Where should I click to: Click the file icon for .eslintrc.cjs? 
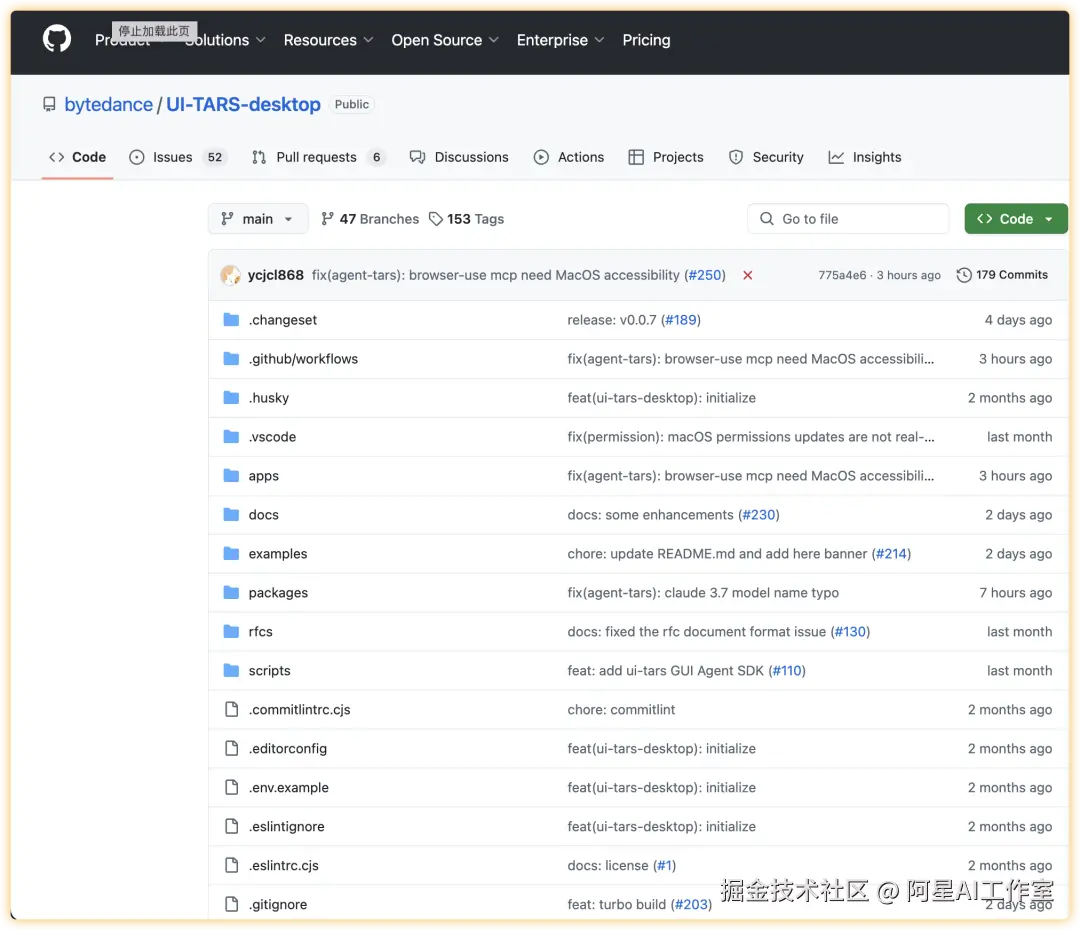pos(232,865)
